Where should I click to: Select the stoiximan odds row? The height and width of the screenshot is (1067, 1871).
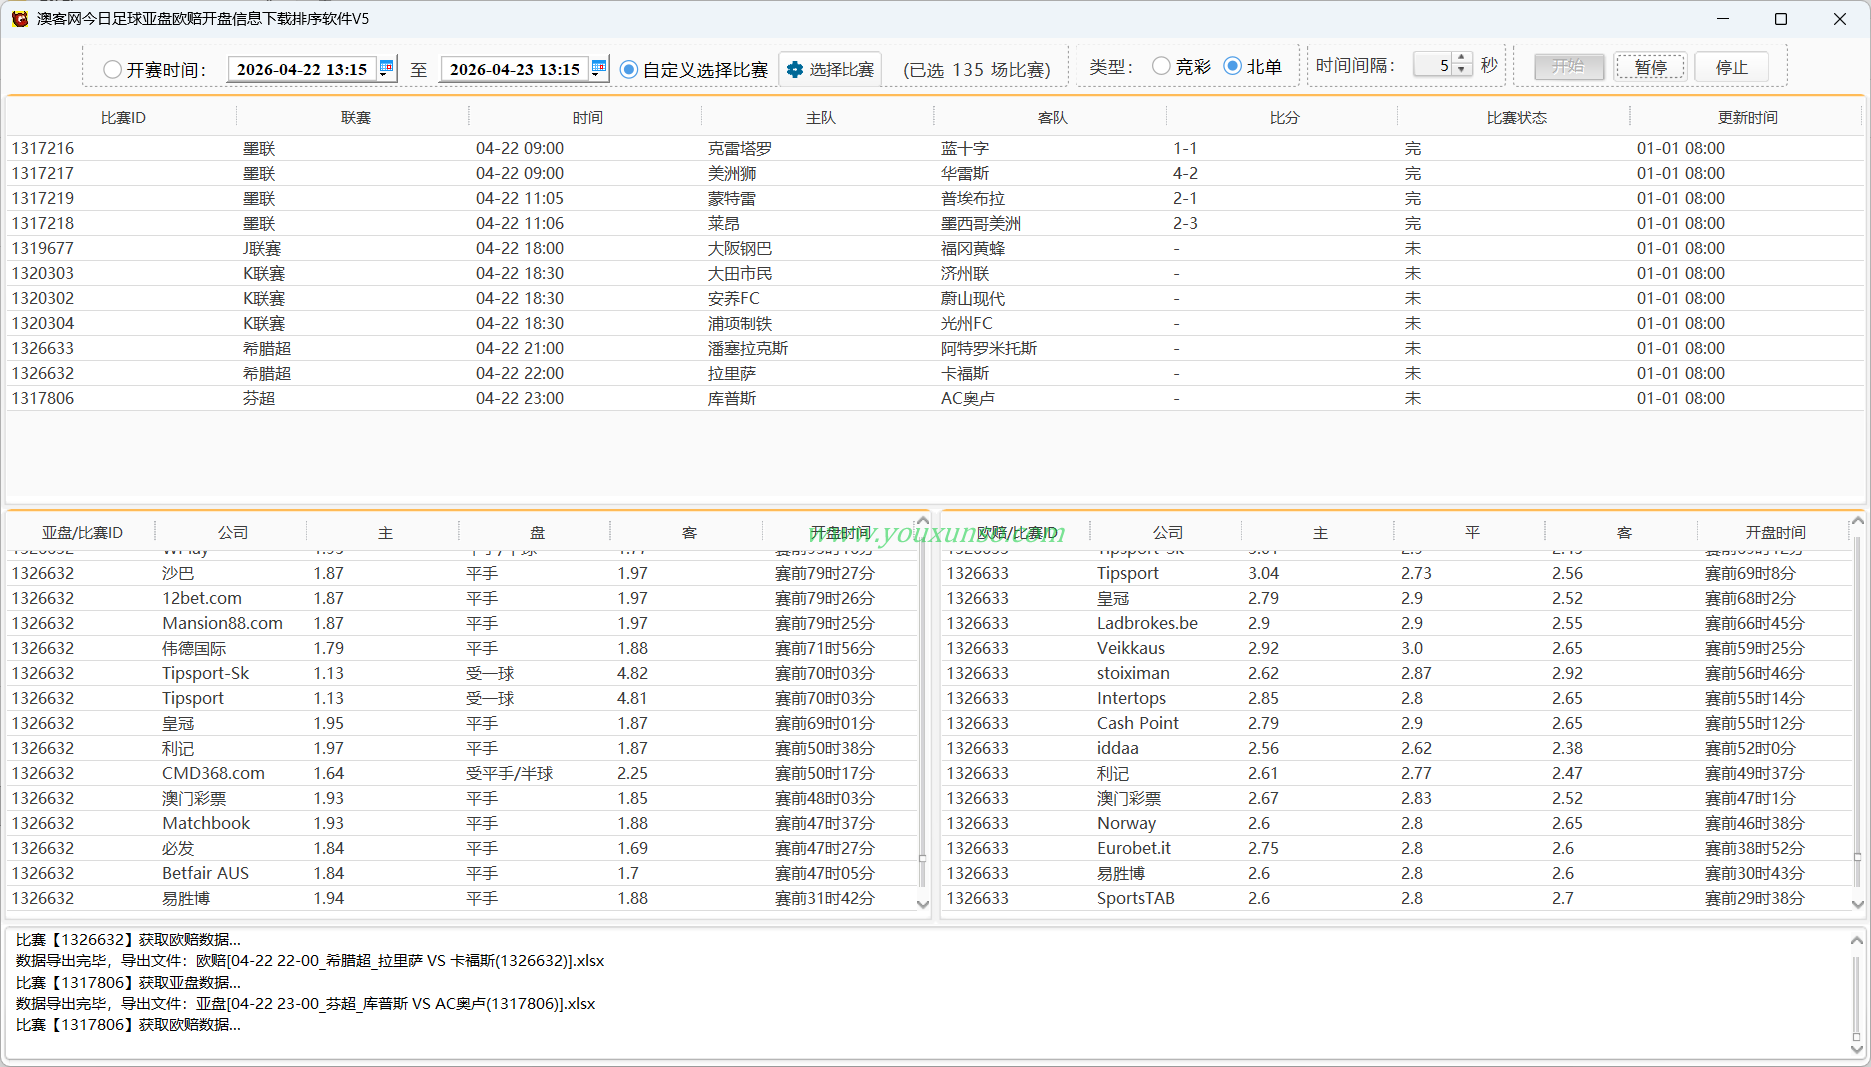(x=1396, y=673)
